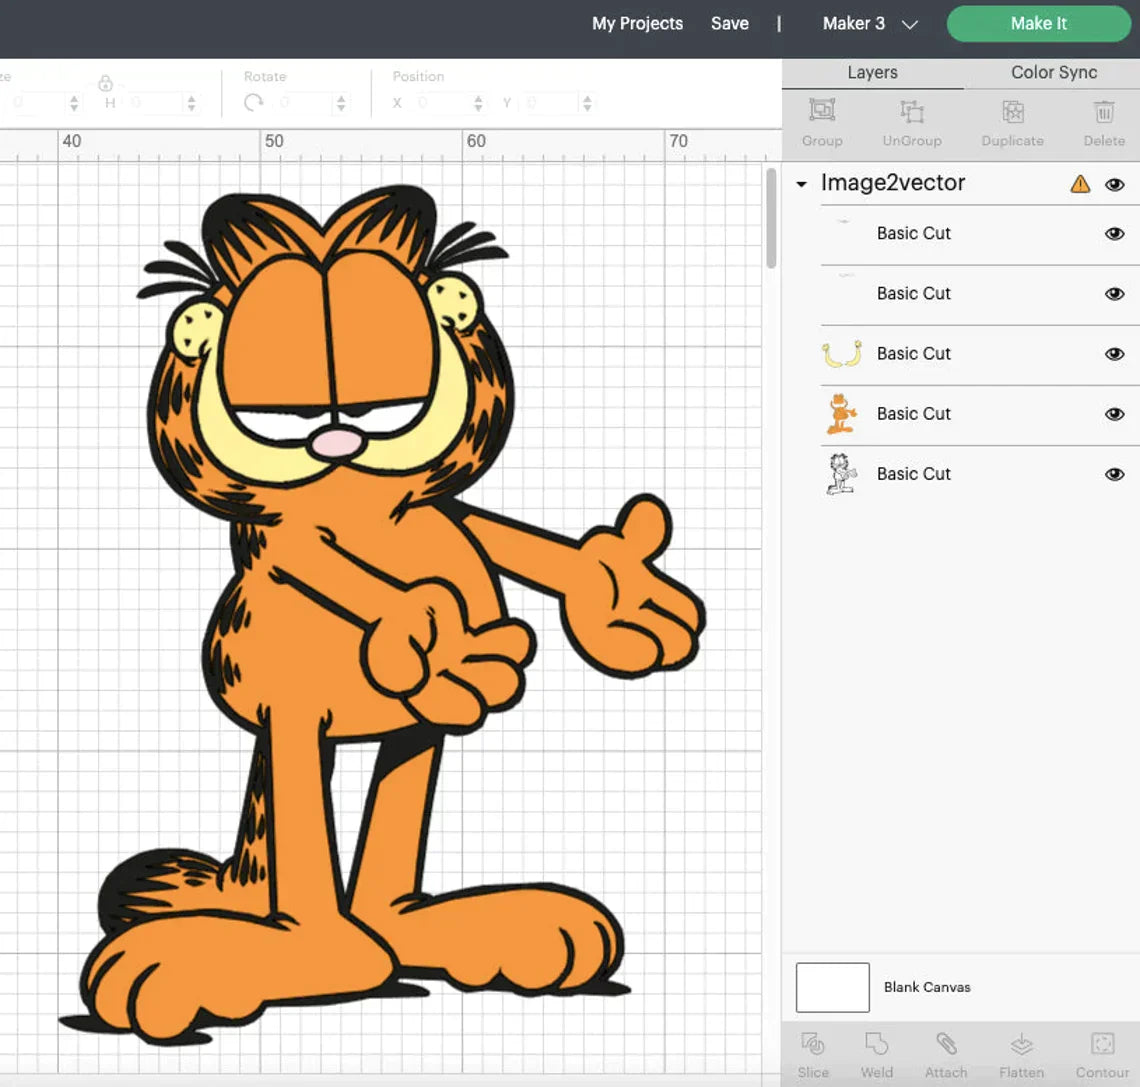Click the width stepper arrows
Screen dimensions: 1140x1087
pyautogui.click(x=74, y=103)
